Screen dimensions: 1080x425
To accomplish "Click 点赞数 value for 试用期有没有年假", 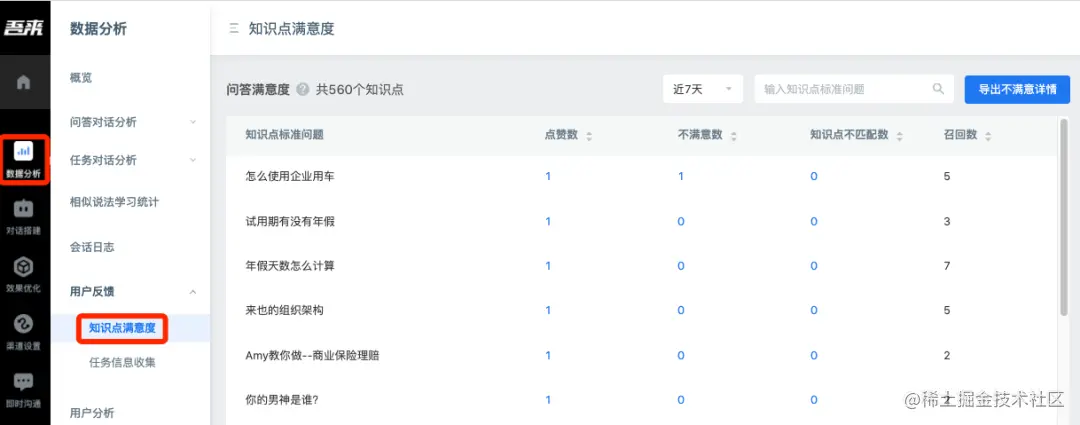I will pos(548,221).
